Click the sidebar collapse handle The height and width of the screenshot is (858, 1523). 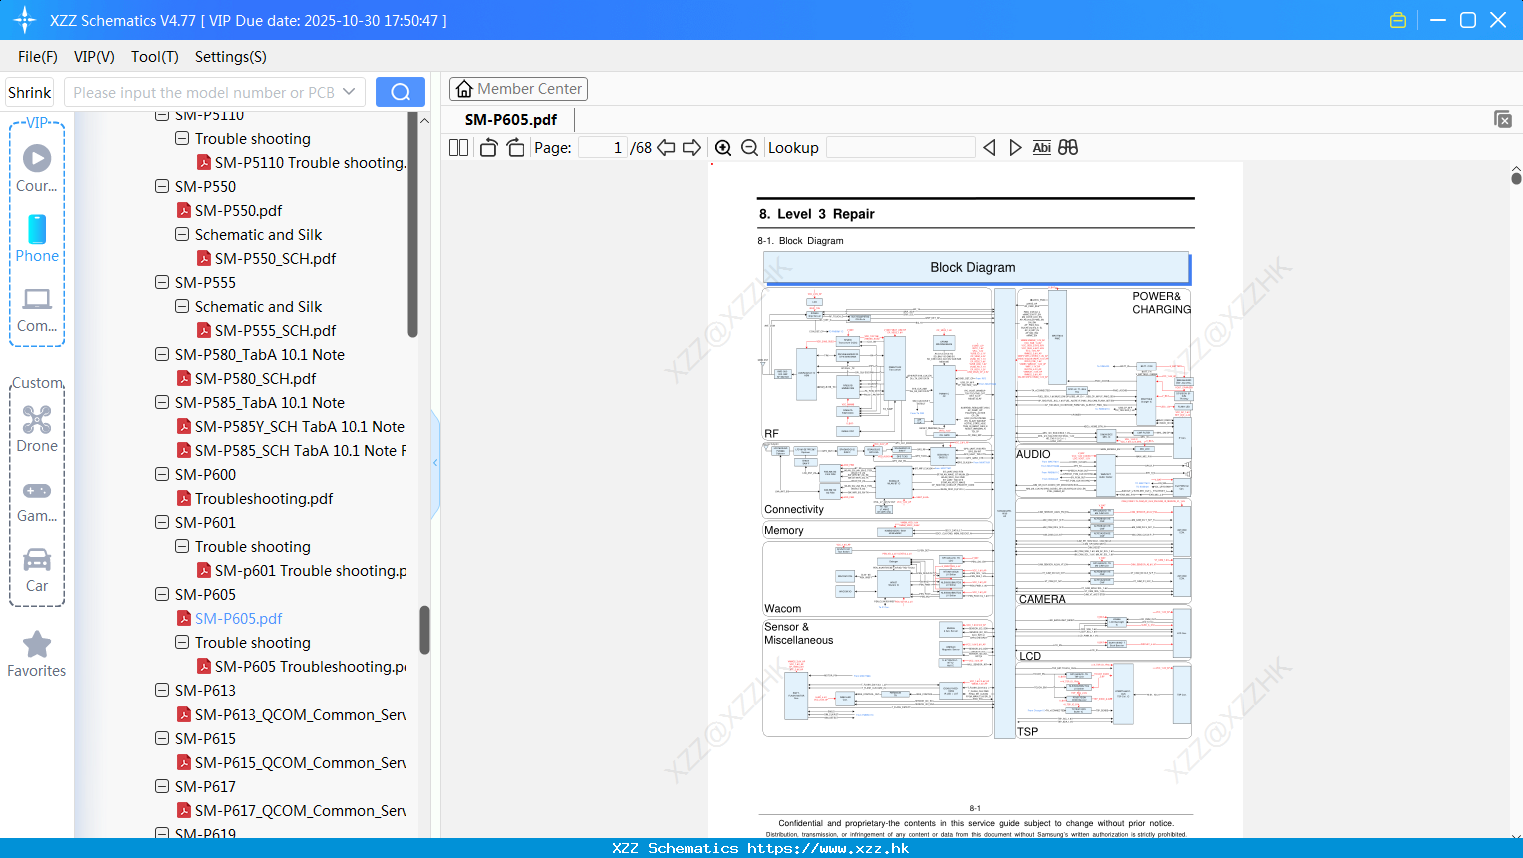(x=435, y=463)
